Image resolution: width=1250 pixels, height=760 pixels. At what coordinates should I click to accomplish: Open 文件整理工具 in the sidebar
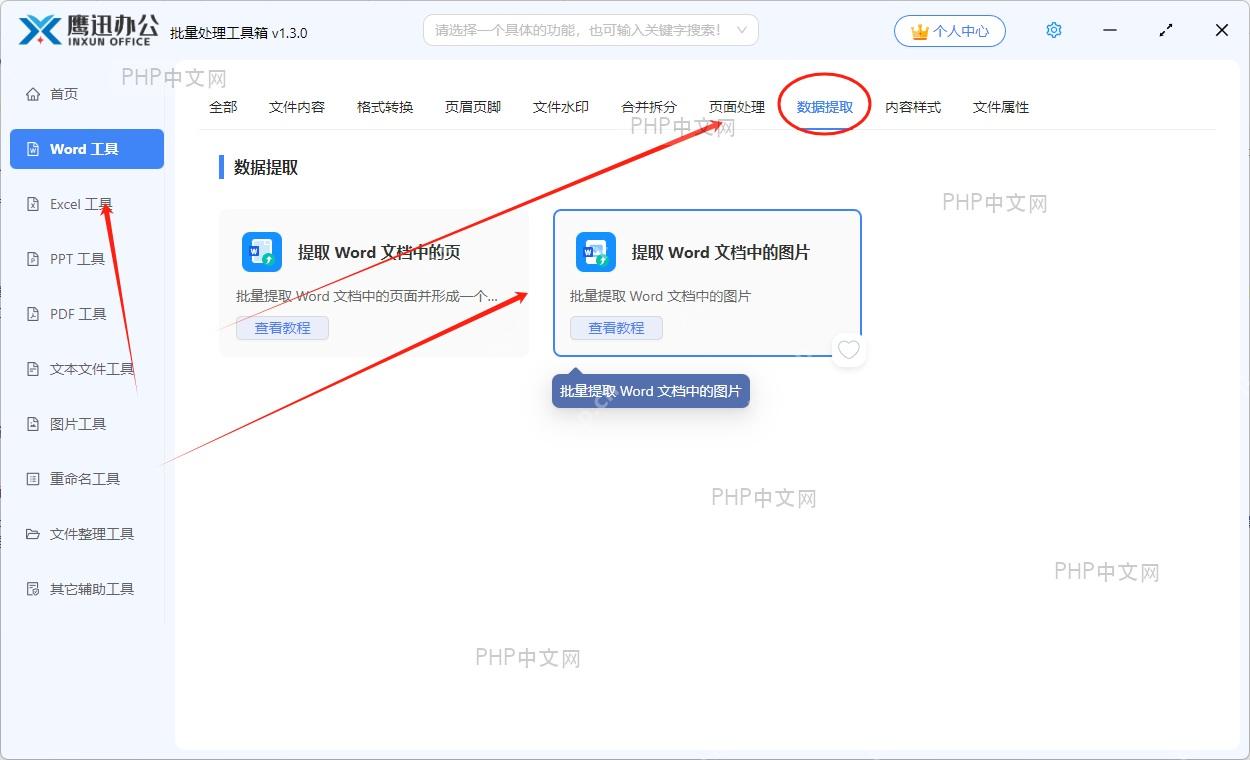[92, 534]
